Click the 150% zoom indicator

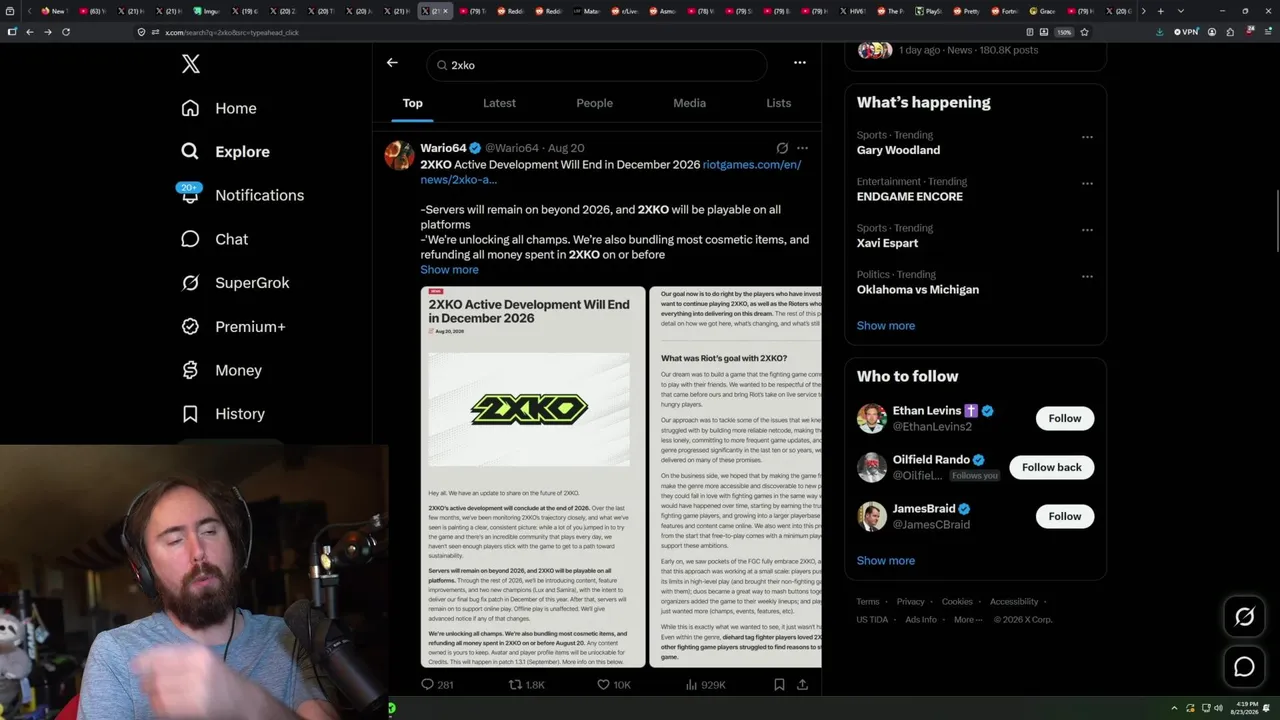(x=1065, y=32)
